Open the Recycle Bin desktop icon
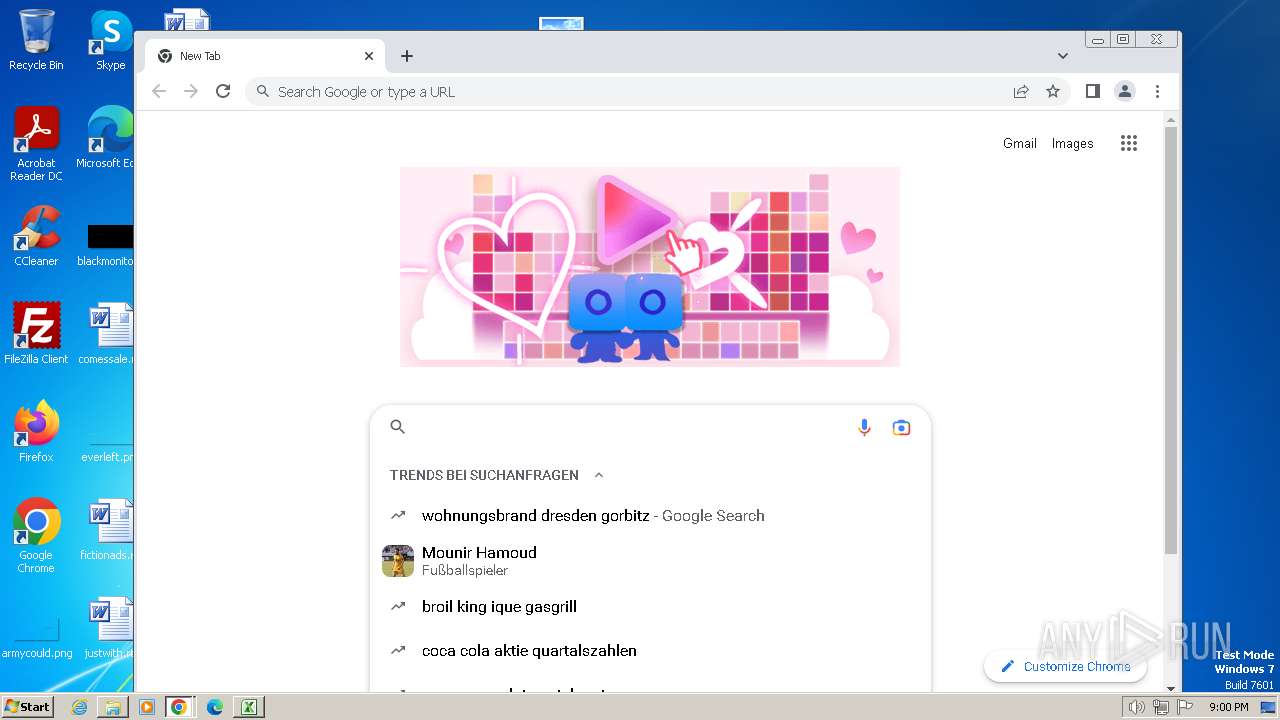 click(36, 40)
